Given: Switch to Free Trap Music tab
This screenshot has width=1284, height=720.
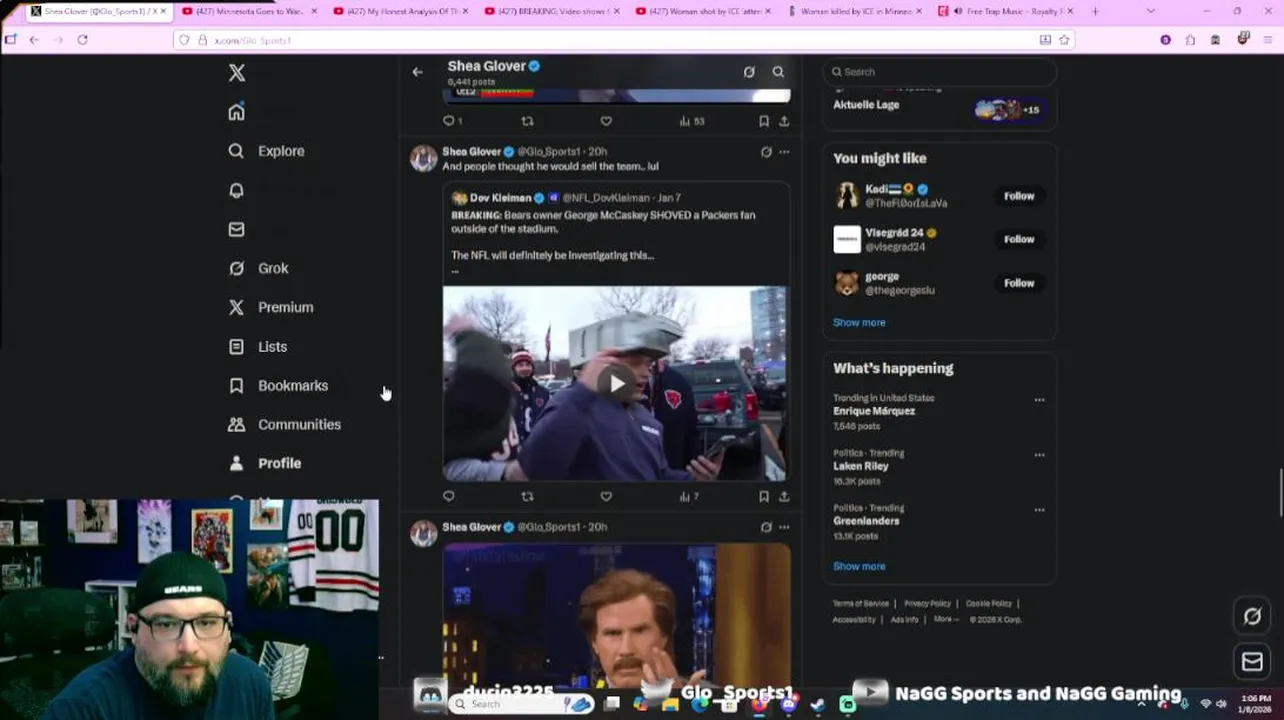Looking at the screenshot, I should 1005,11.
